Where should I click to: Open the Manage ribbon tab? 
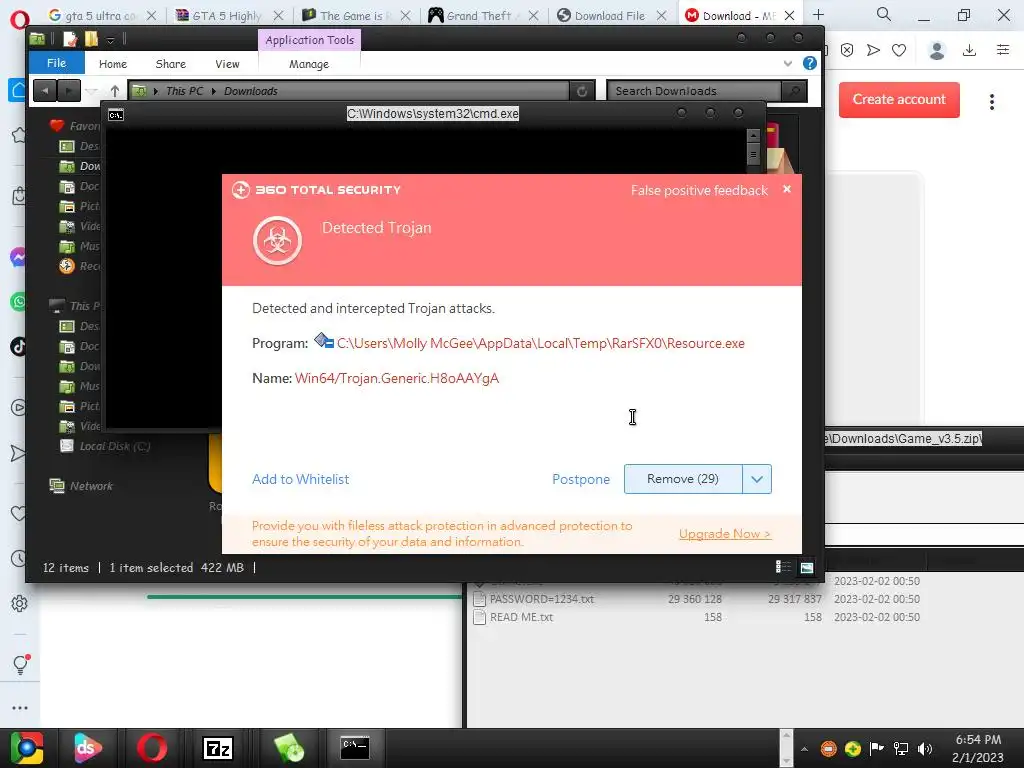coord(309,64)
